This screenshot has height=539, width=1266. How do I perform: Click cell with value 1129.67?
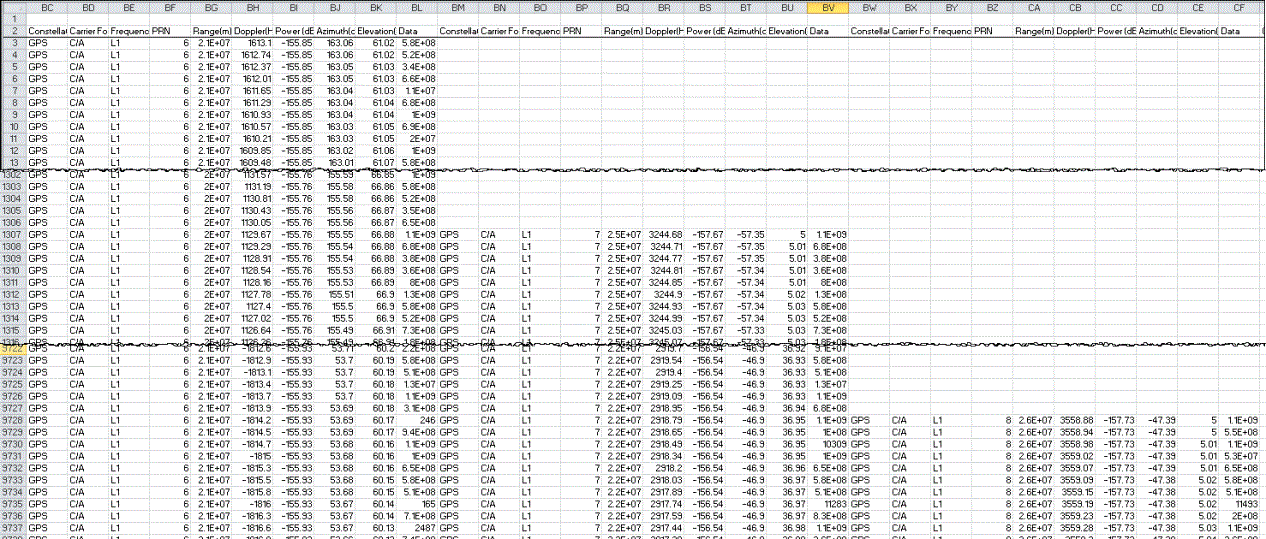click(x=252, y=234)
